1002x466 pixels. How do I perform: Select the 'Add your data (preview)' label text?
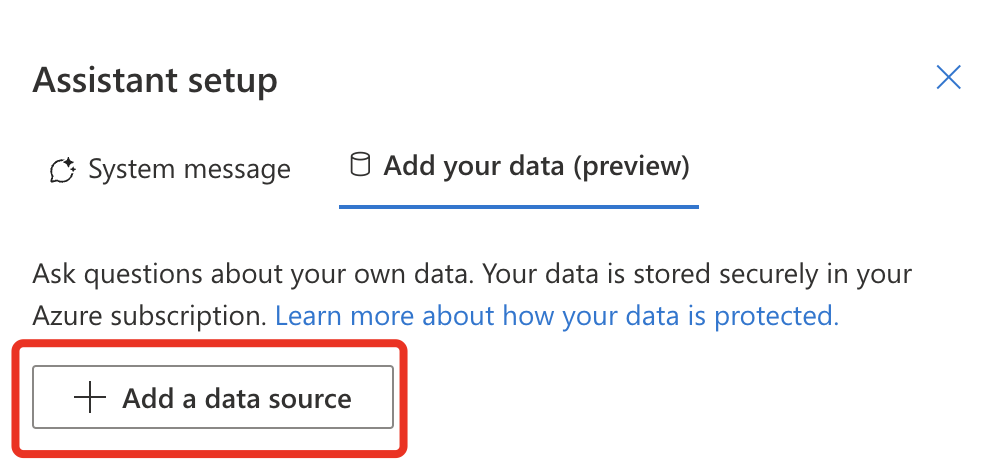pos(536,166)
